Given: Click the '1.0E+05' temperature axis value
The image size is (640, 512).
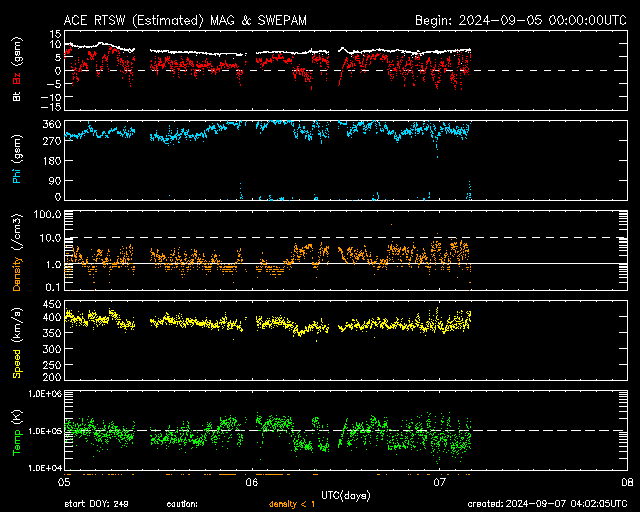Looking at the screenshot, I should coord(45,431).
